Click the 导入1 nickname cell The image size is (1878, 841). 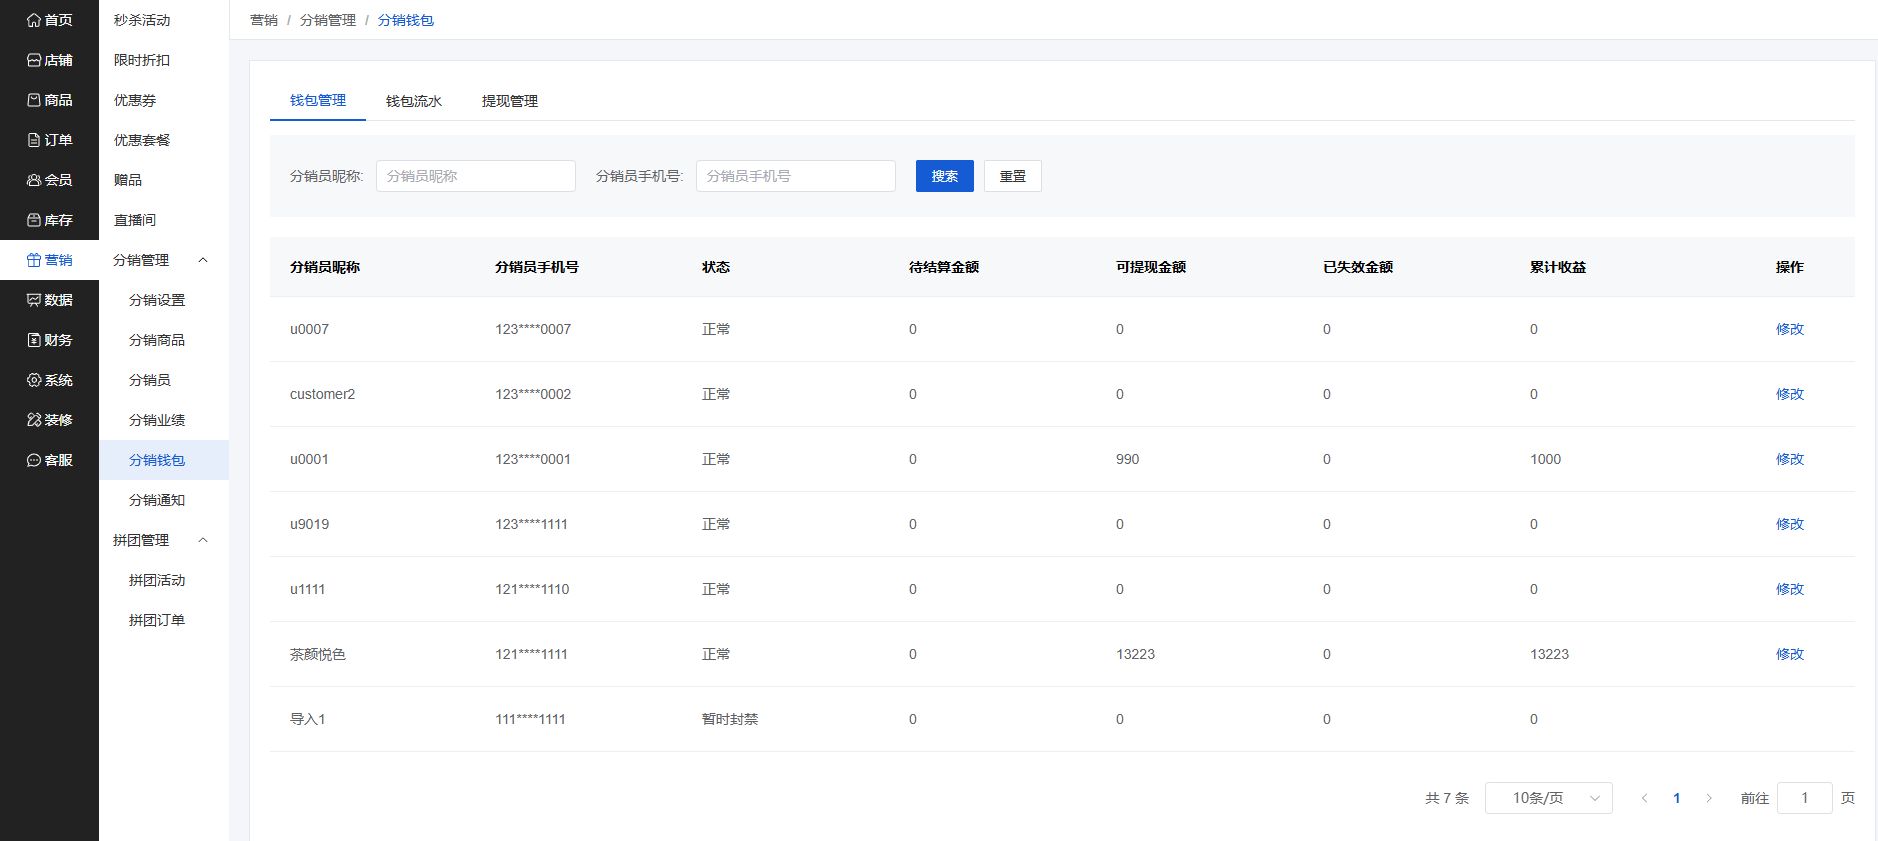click(308, 719)
